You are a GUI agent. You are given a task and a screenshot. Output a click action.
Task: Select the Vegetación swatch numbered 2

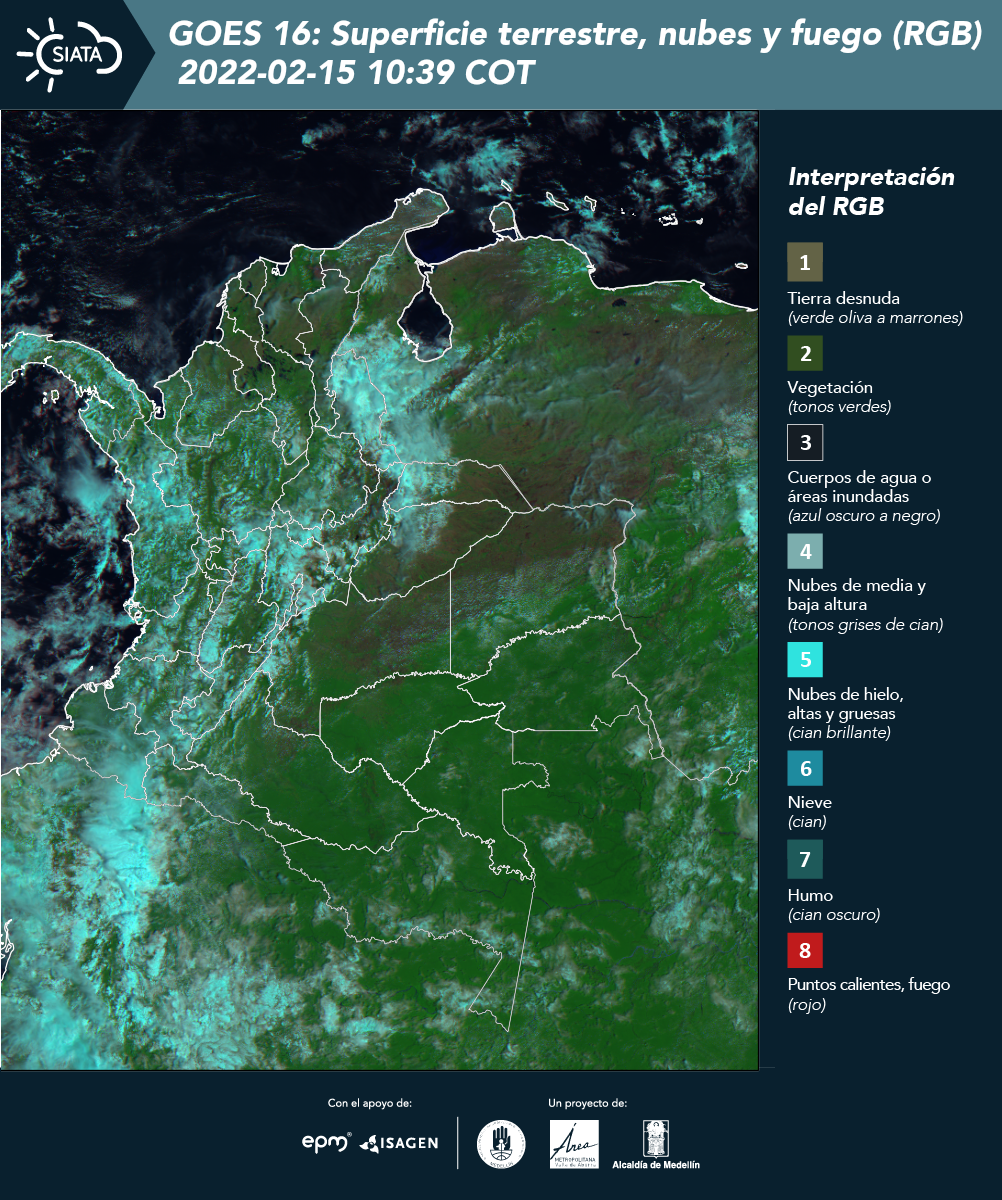click(805, 354)
